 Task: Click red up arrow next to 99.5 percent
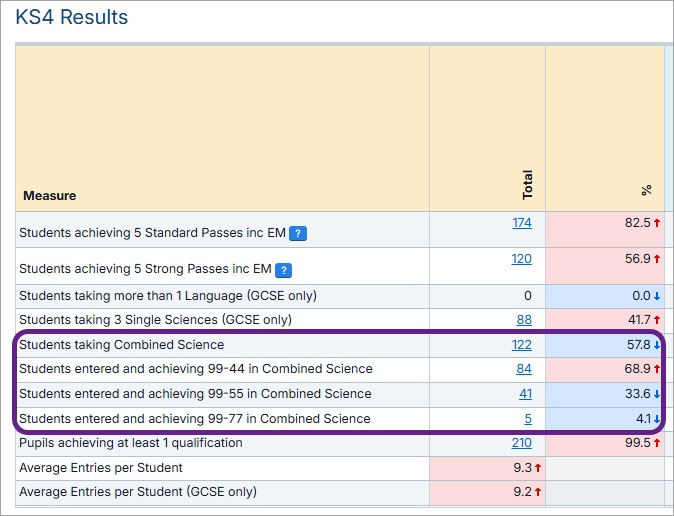[657, 443]
